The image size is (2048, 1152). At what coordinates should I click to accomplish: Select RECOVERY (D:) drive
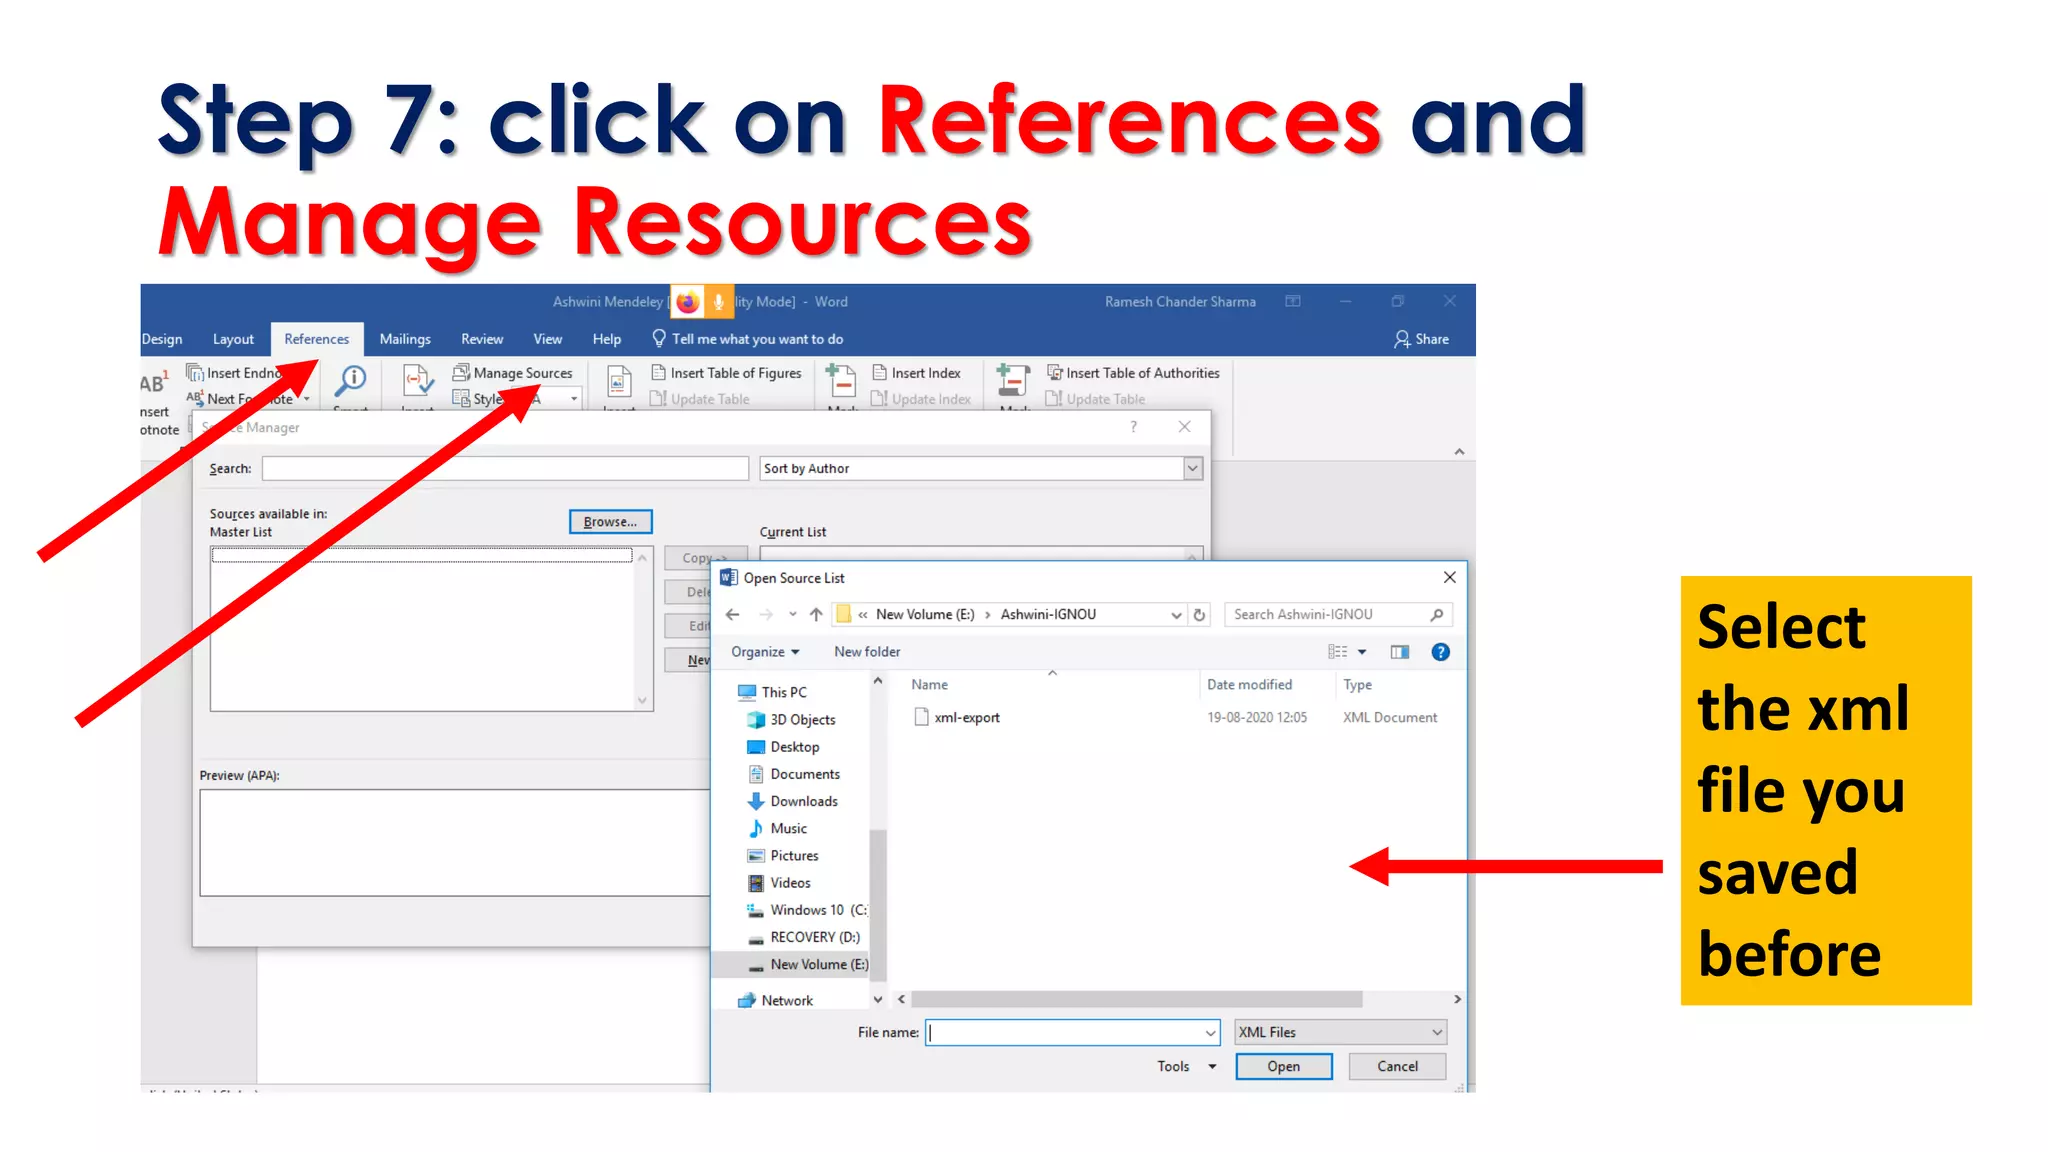pos(804,937)
